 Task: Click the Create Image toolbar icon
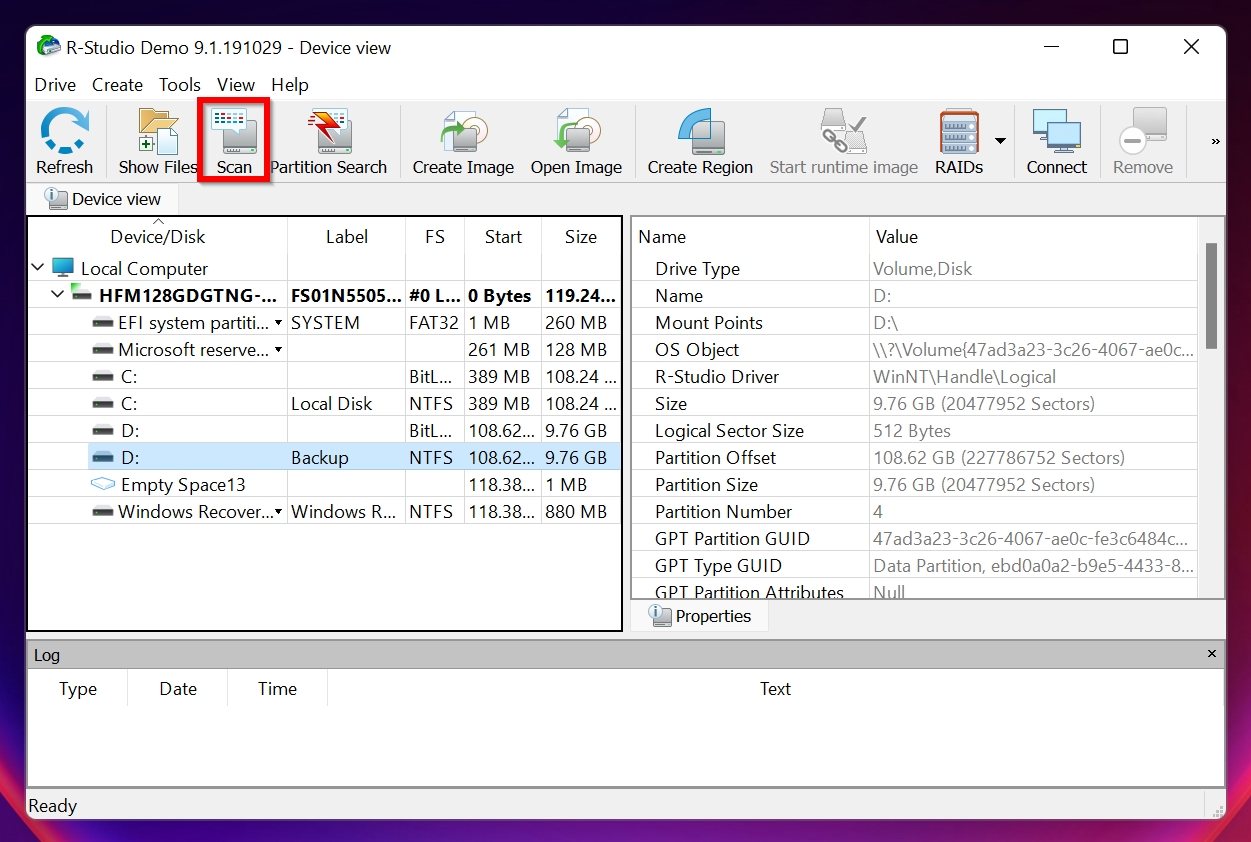pyautogui.click(x=463, y=142)
